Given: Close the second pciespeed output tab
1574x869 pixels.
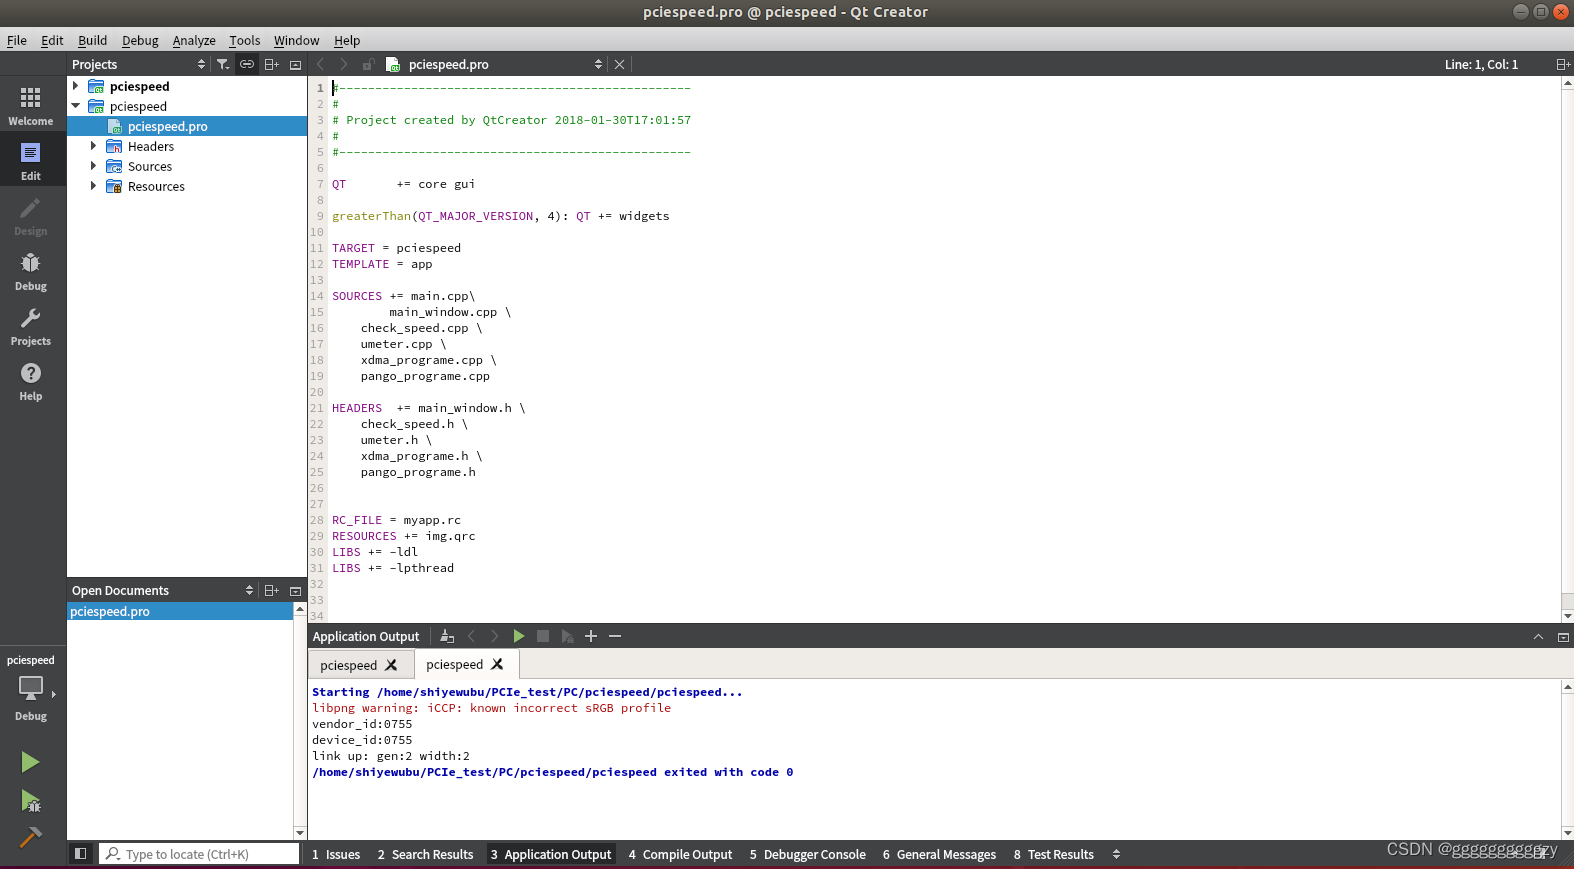Looking at the screenshot, I should (x=497, y=664).
